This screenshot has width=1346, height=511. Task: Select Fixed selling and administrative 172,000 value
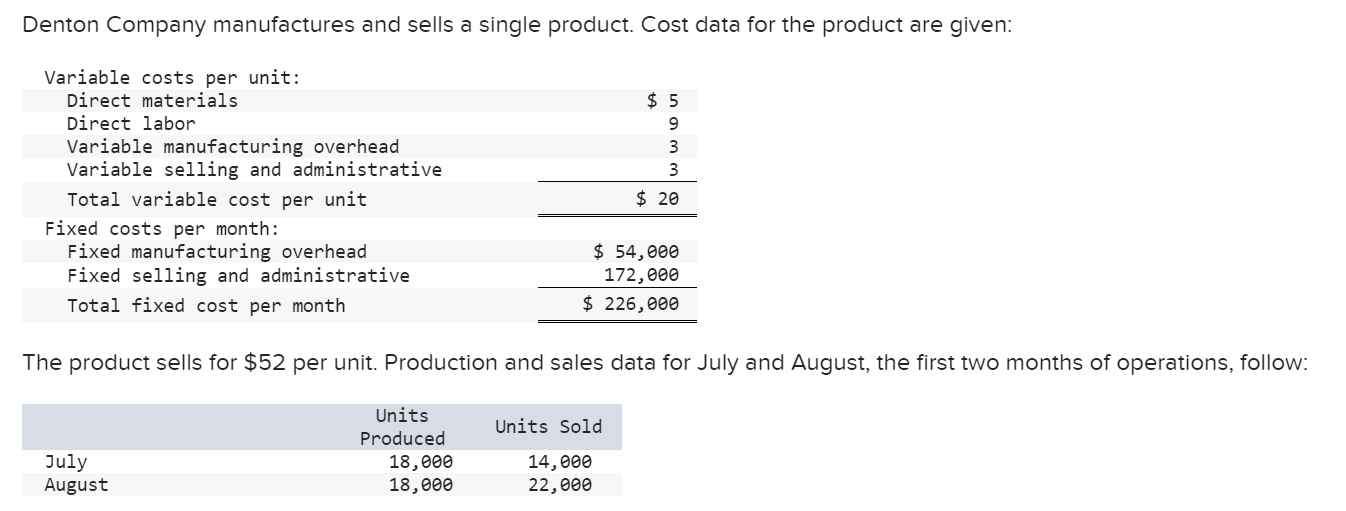[x=642, y=275]
